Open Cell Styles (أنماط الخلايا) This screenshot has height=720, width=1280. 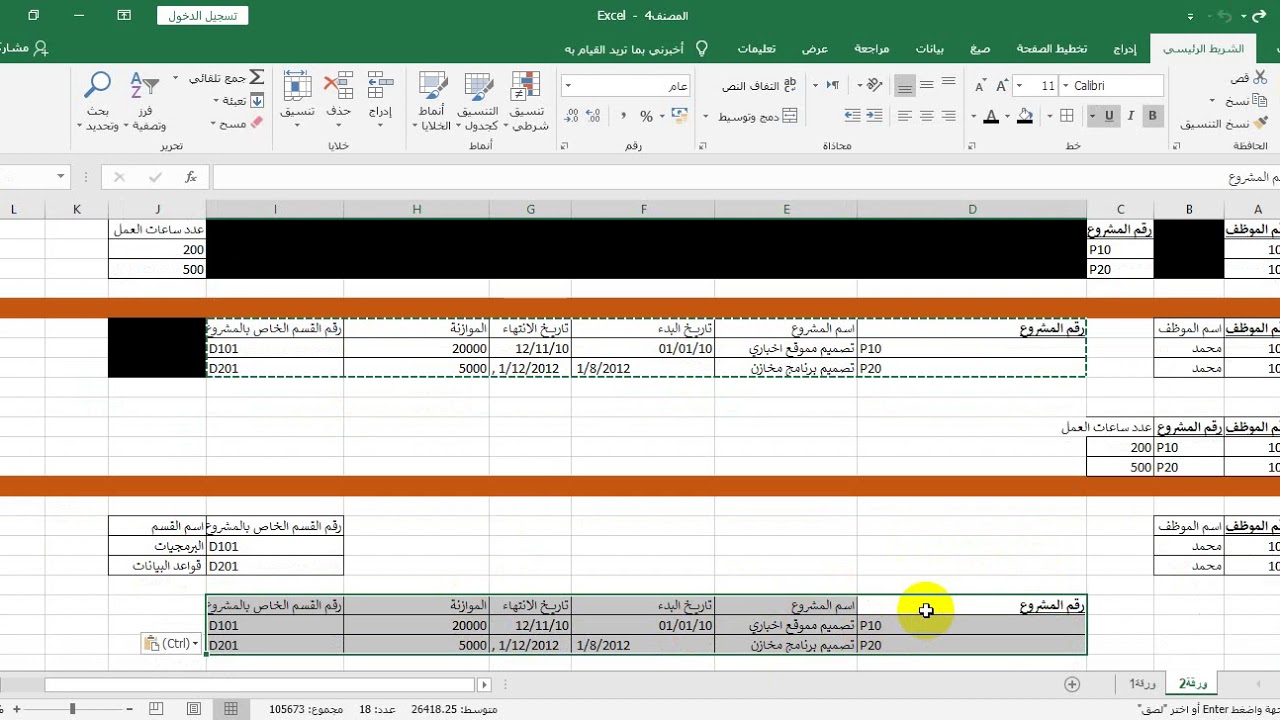pyautogui.click(x=434, y=100)
